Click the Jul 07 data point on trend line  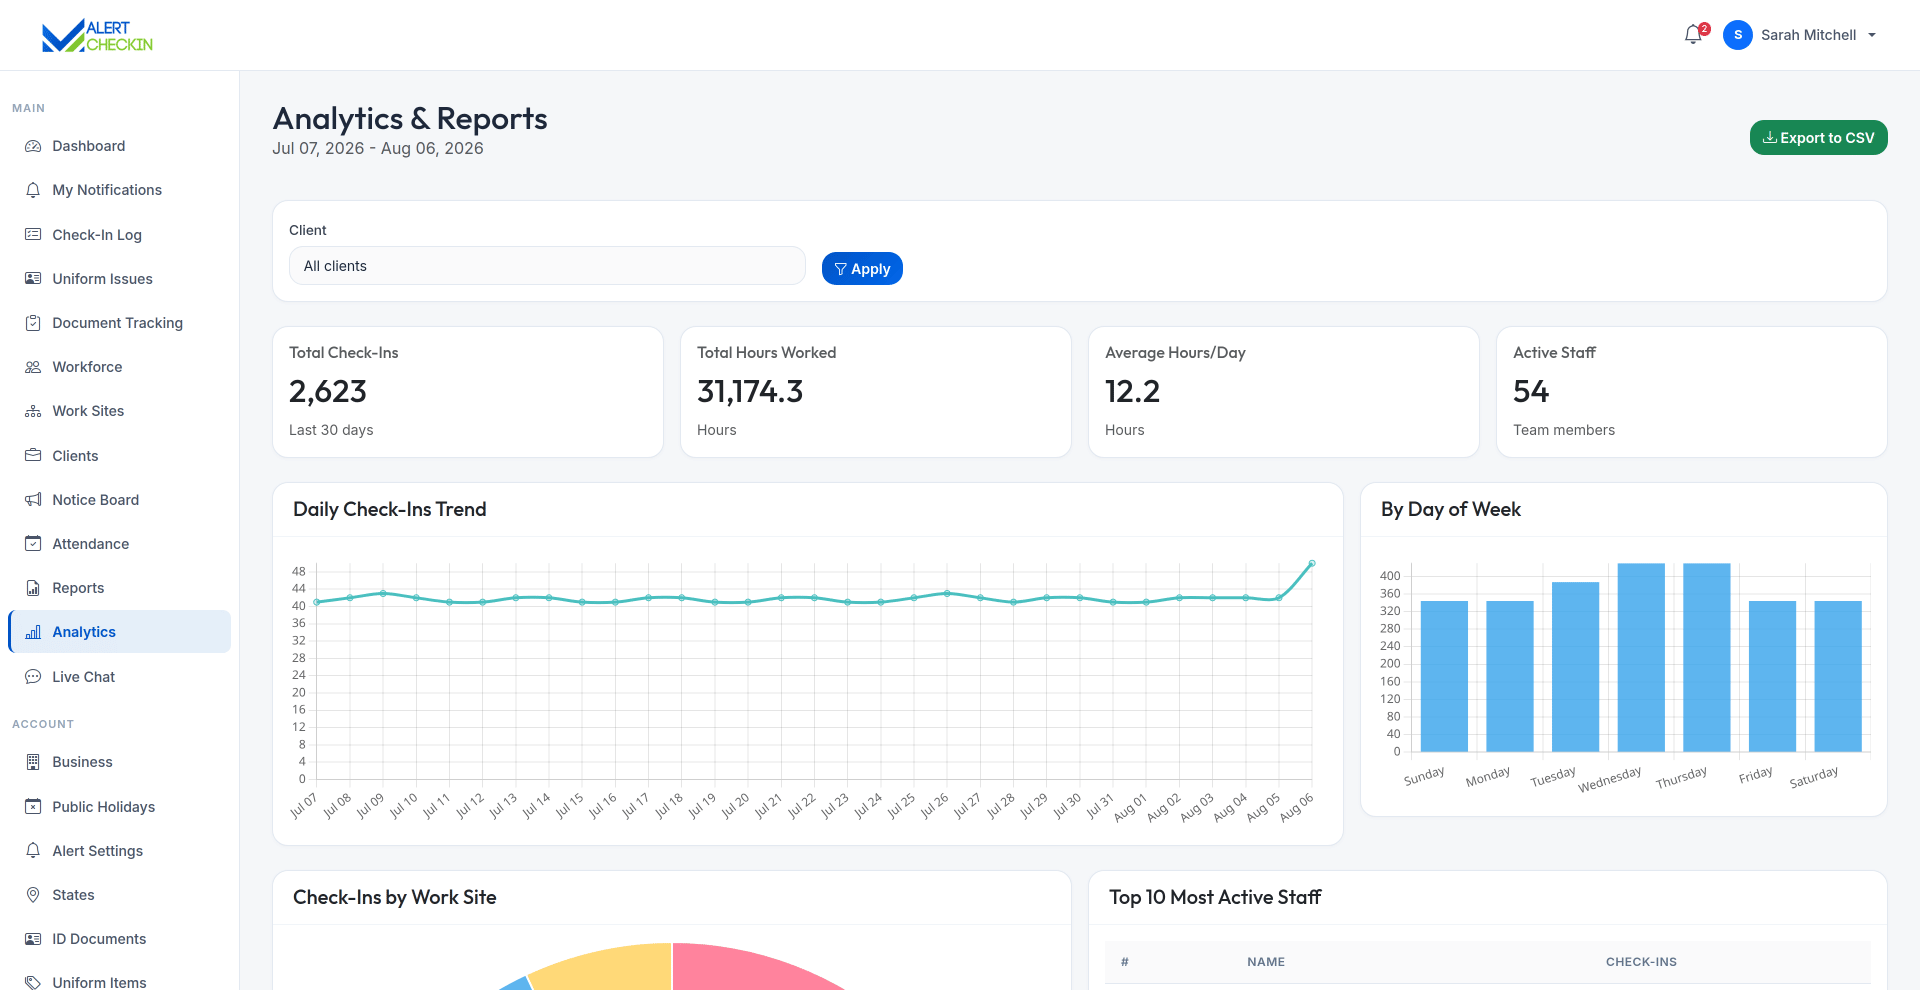(317, 602)
